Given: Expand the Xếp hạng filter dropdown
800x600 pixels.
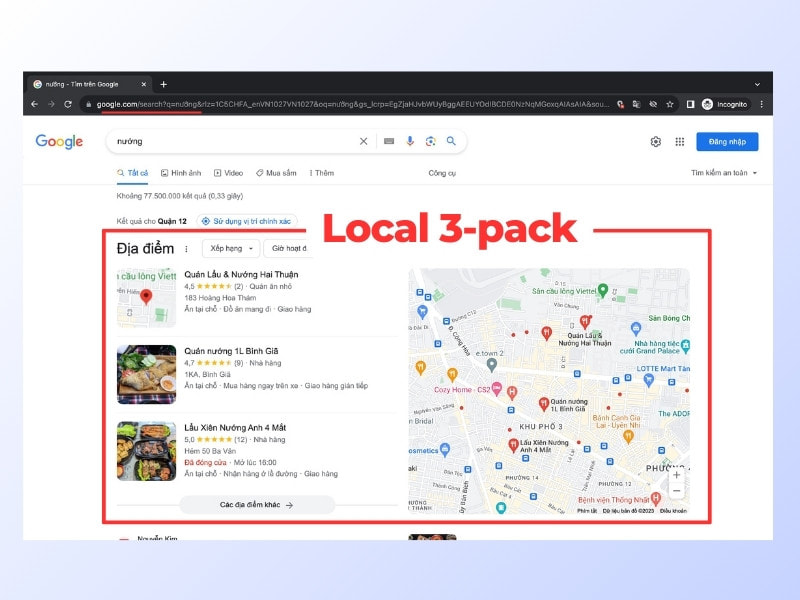Looking at the screenshot, I should pos(232,249).
